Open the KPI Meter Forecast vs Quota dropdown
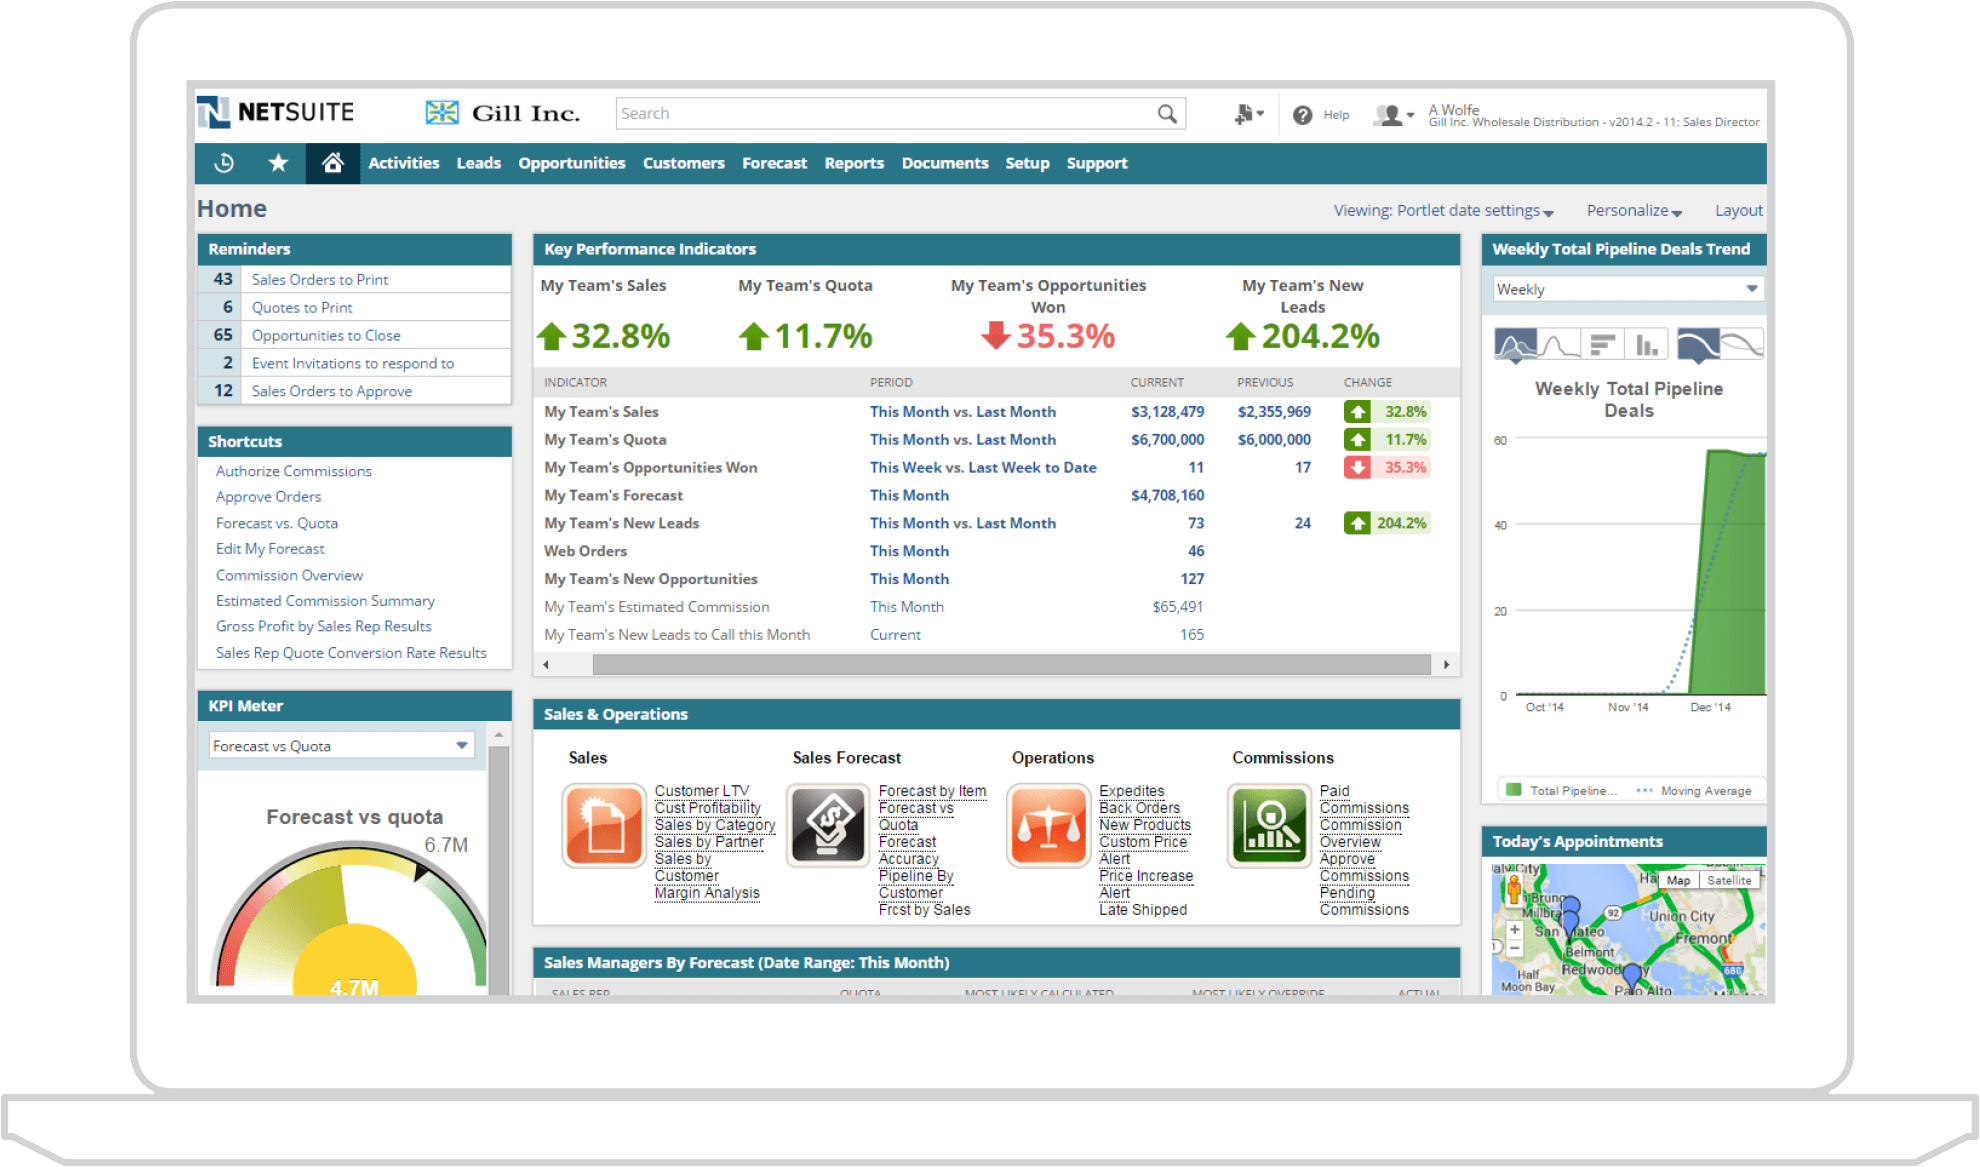This screenshot has width=1980, height=1167. 468,746
